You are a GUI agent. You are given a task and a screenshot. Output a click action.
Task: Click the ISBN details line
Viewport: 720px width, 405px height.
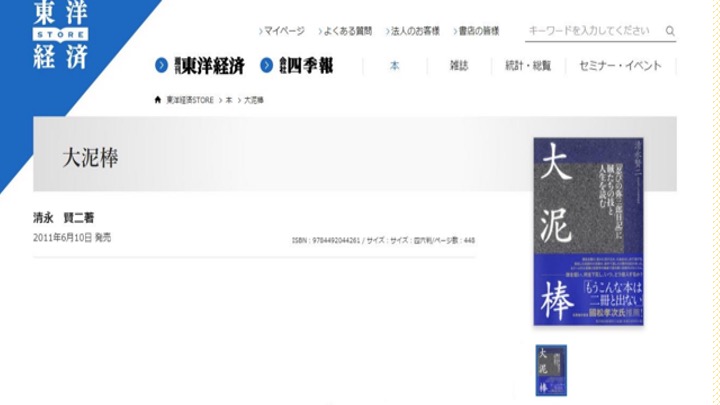[x=383, y=240]
